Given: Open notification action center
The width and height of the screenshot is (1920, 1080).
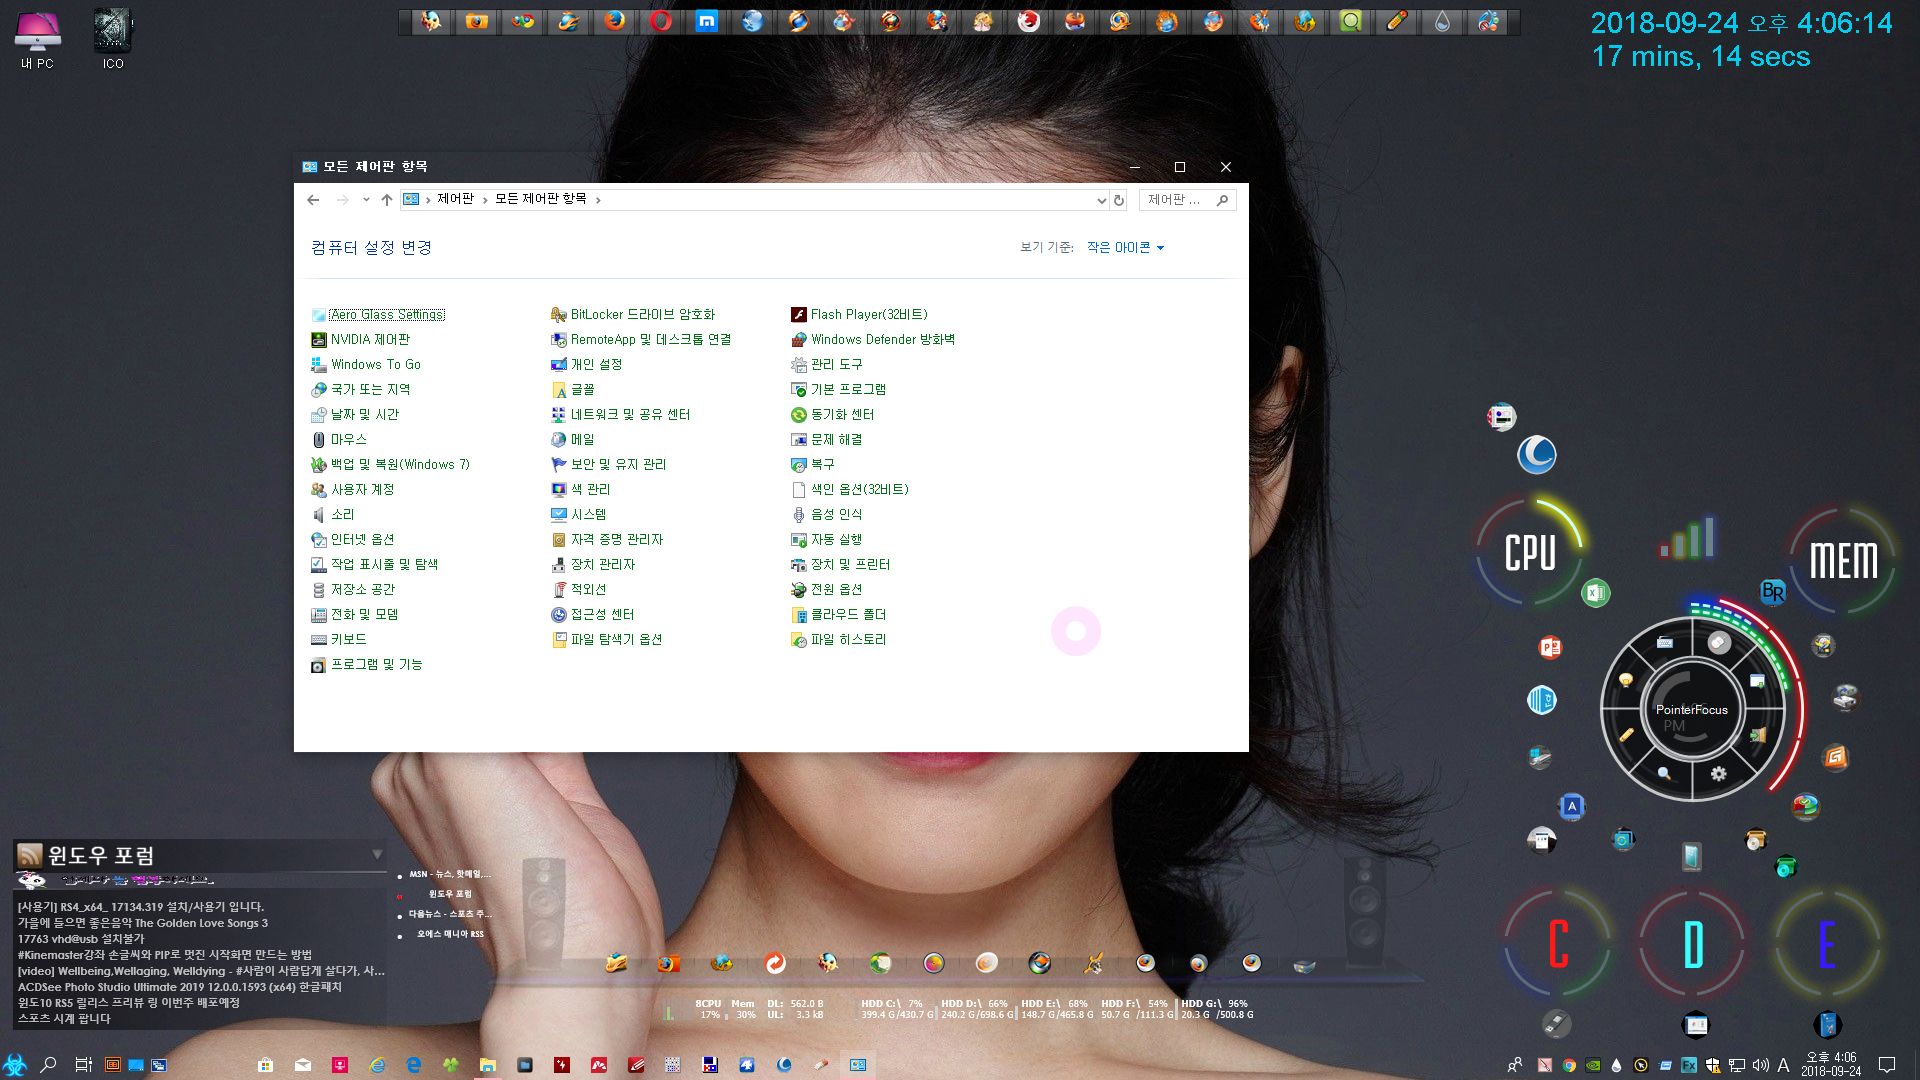Looking at the screenshot, I should [1887, 1065].
